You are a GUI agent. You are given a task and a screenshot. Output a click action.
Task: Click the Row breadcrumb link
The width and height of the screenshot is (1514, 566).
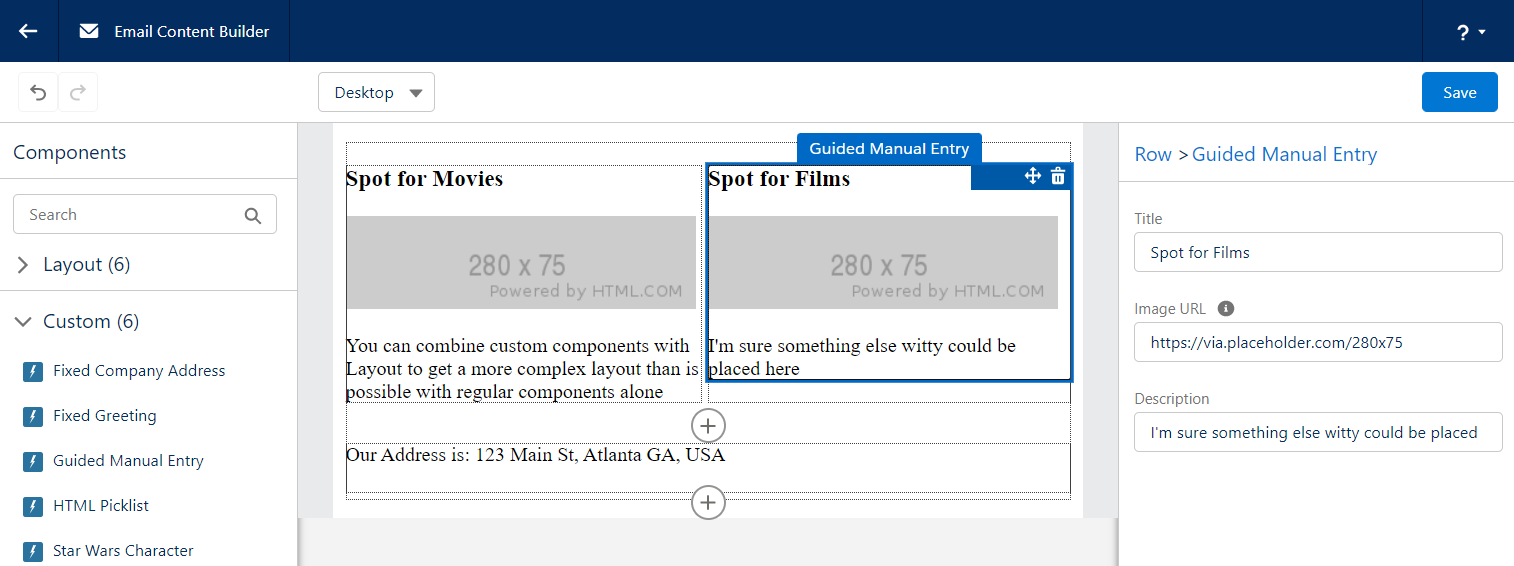click(1153, 154)
